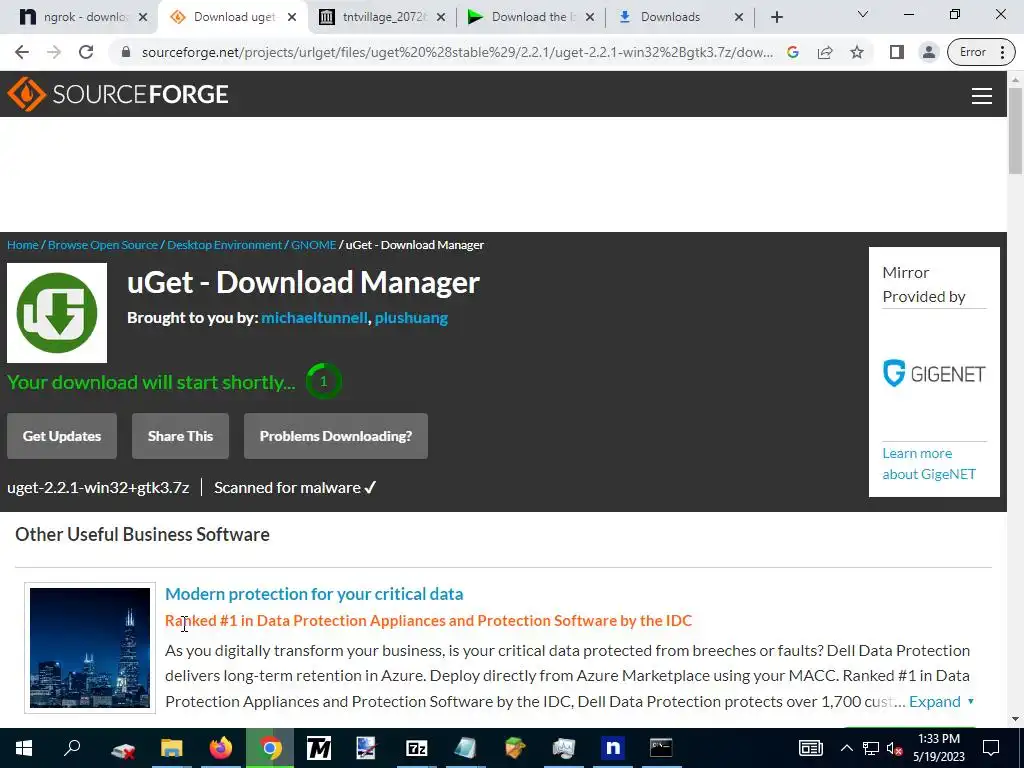Click the muted volume tray icon

click(893, 748)
